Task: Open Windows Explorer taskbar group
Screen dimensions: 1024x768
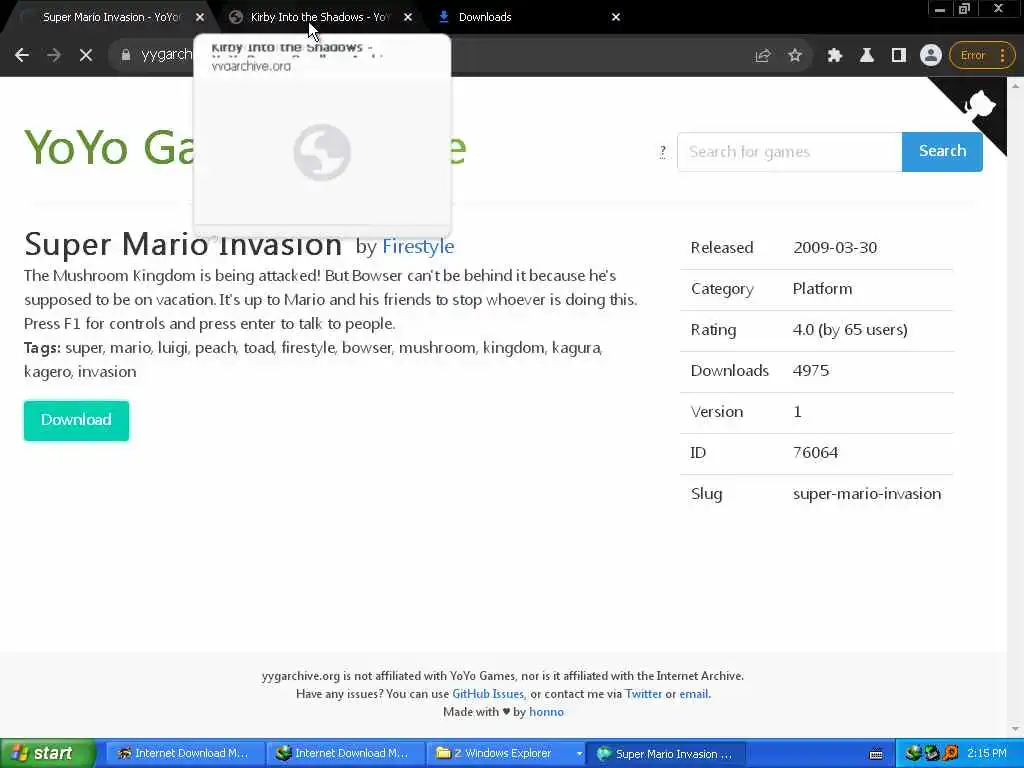Action: [505, 754]
